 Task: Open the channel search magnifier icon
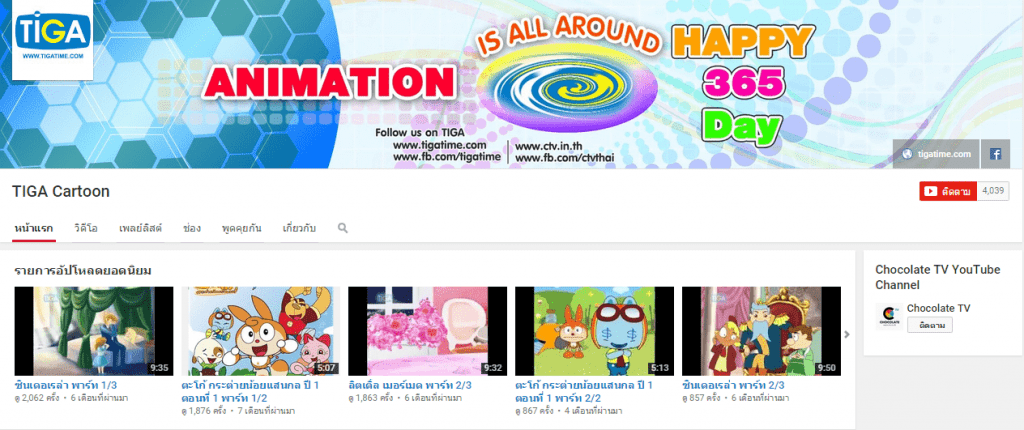(343, 228)
